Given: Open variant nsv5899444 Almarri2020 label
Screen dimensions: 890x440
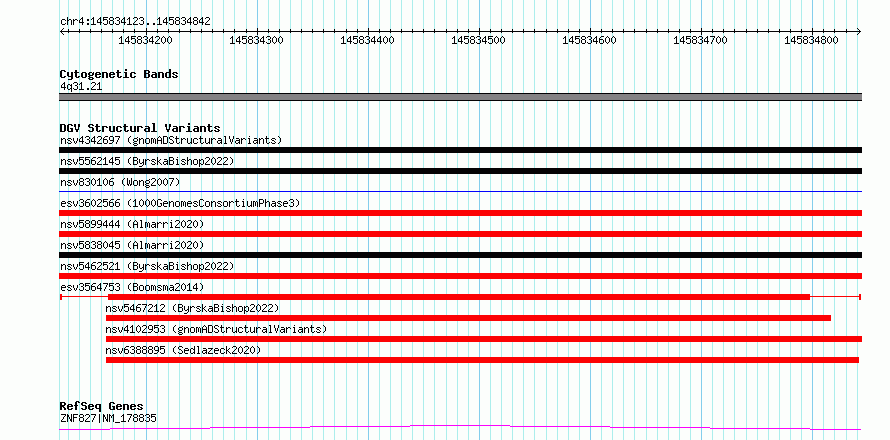Looking at the screenshot, I should point(132,224).
